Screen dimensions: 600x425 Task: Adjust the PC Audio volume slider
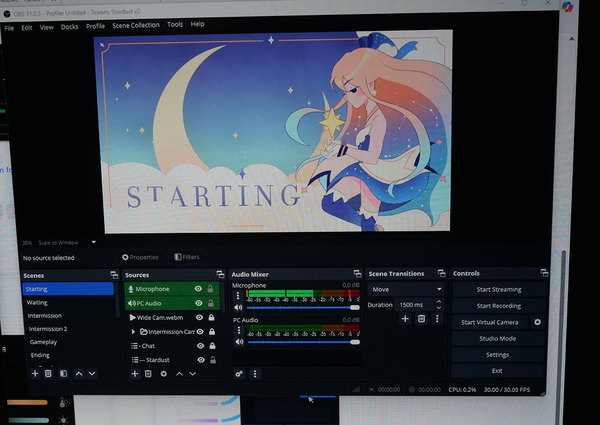point(304,342)
